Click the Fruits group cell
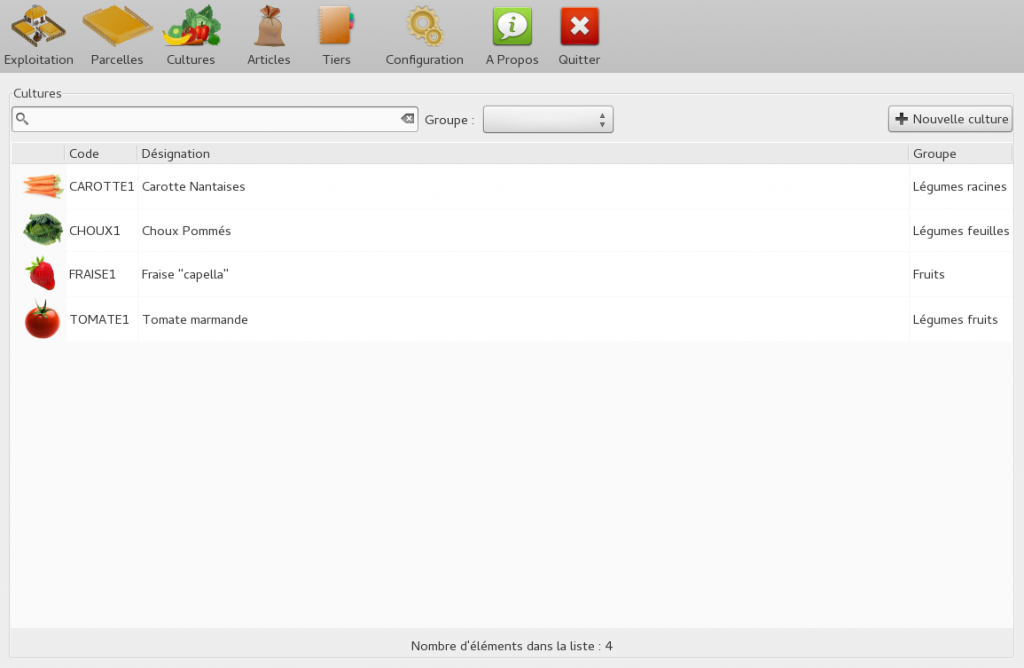This screenshot has width=1024, height=668. coord(929,274)
